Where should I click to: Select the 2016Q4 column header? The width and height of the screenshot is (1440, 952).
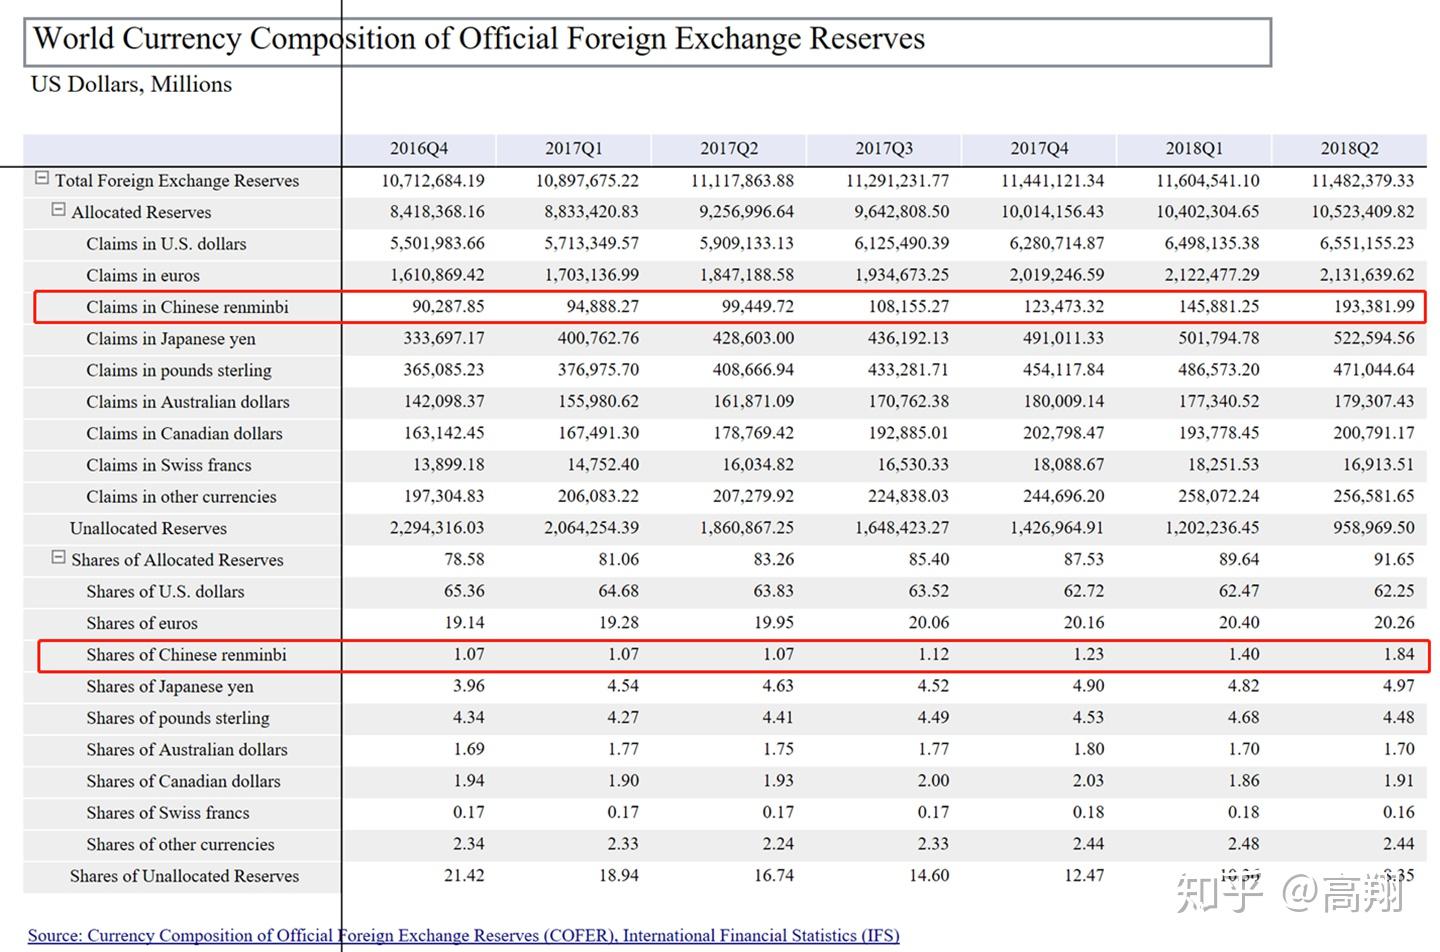click(419, 149)
